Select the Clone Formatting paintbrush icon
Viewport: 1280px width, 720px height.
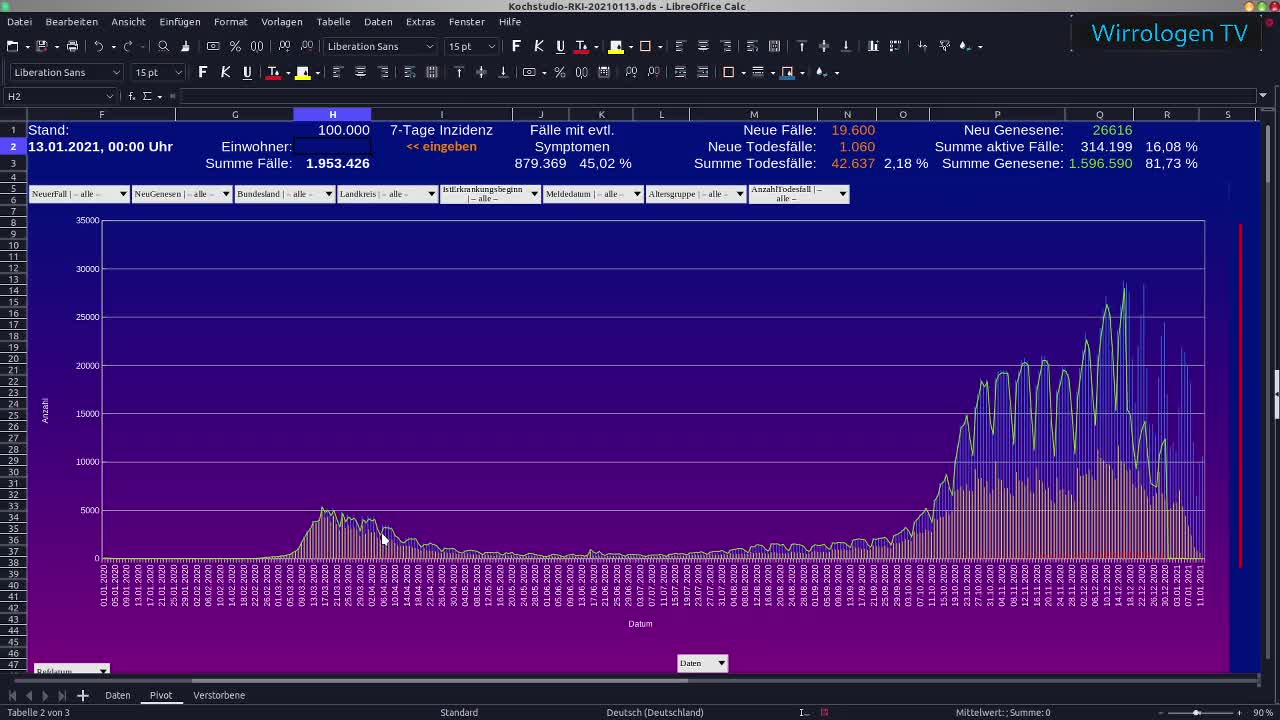coord(185,46)
